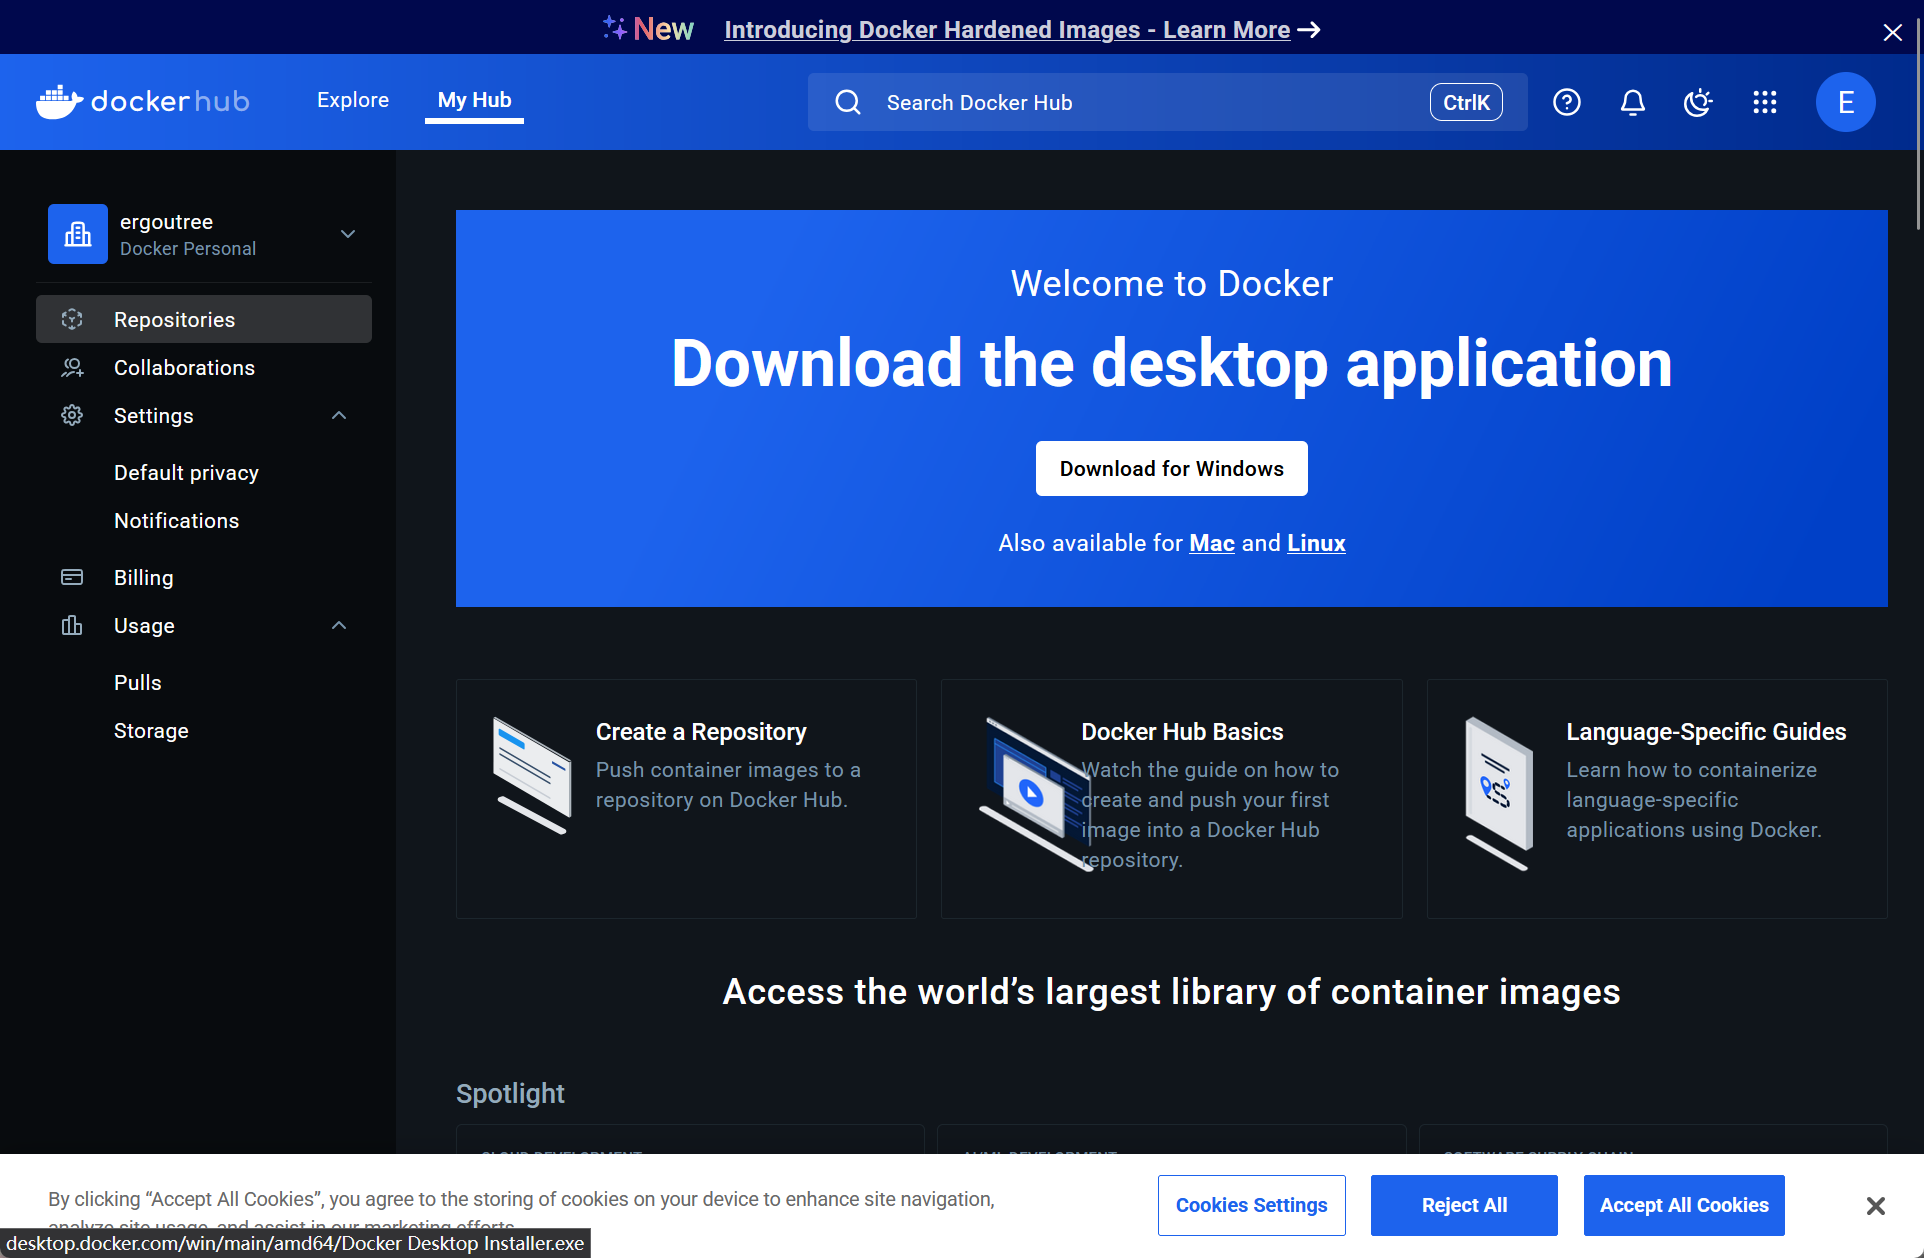Follow the Mac download link
This screenshot has width=1924, height=1258.
[1211, 543]
